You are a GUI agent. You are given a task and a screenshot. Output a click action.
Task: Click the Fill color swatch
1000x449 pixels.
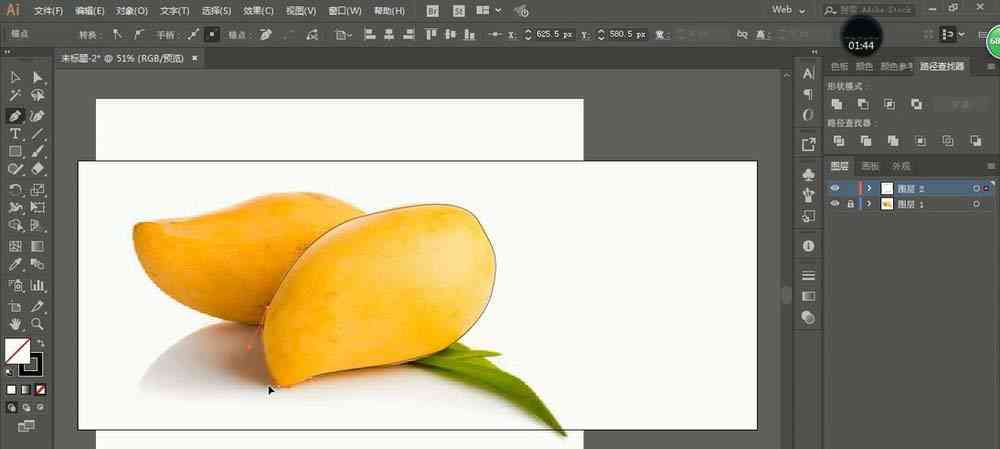pyautogui.click(x=17, y=351)
